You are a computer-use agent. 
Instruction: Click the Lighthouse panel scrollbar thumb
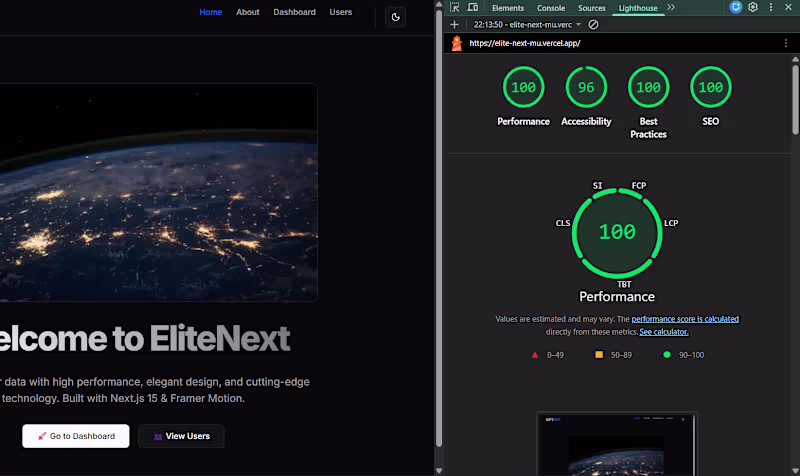pyautogui.click(x=795, y=99)
